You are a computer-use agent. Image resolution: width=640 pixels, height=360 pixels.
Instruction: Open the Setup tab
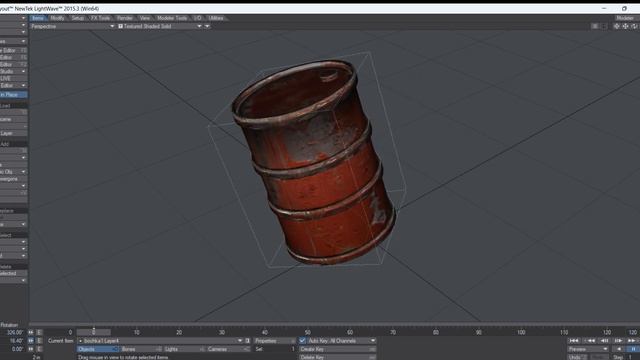(x=78, y=18)
